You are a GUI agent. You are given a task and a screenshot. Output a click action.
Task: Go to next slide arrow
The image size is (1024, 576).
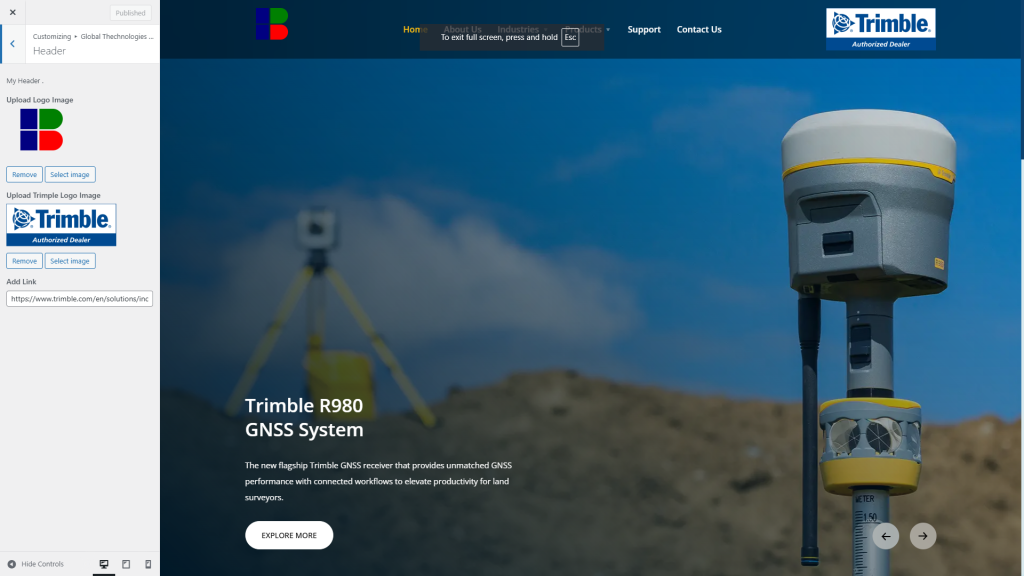coord(923,536)
